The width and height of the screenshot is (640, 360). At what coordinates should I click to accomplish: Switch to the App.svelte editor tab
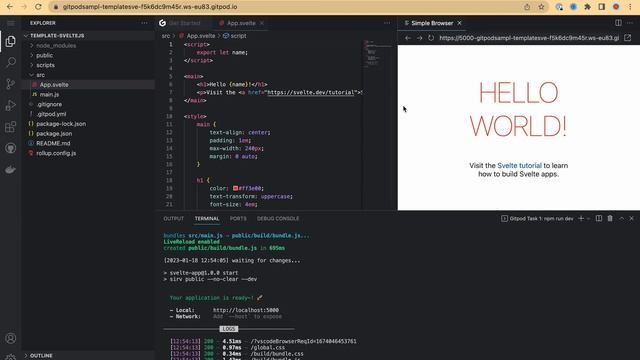point(241,23)
